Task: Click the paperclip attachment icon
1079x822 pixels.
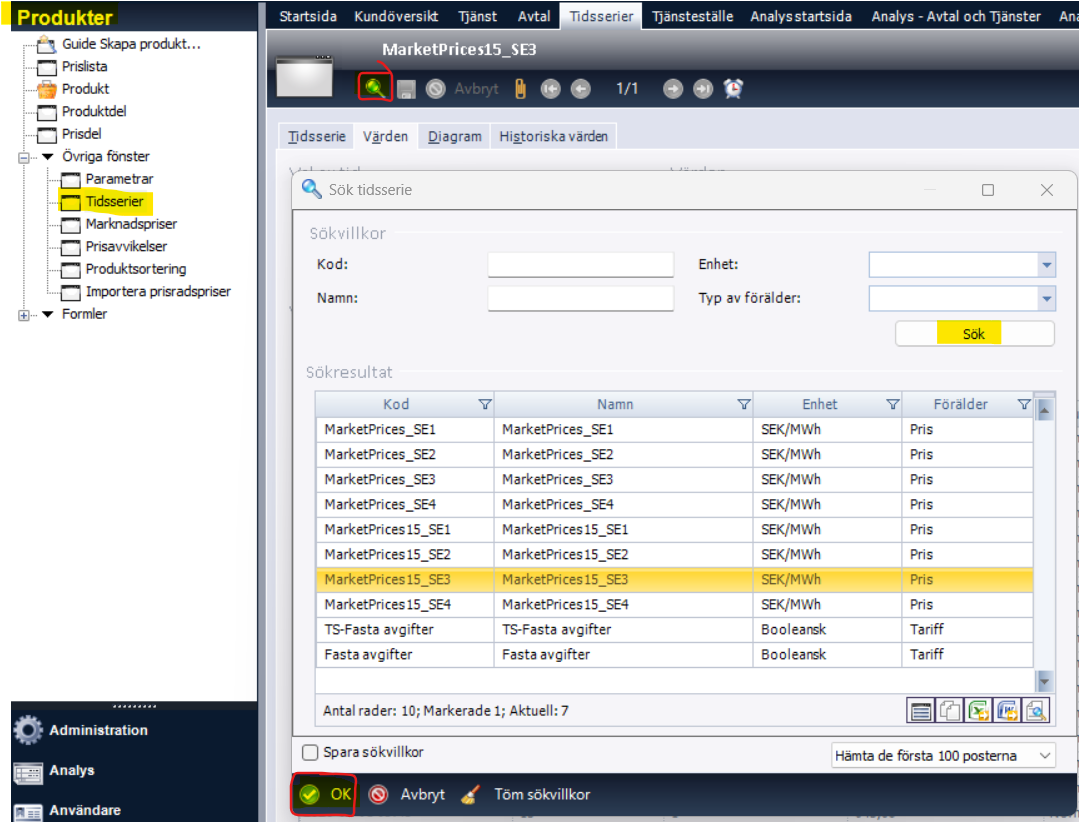Action: point(520,89)
